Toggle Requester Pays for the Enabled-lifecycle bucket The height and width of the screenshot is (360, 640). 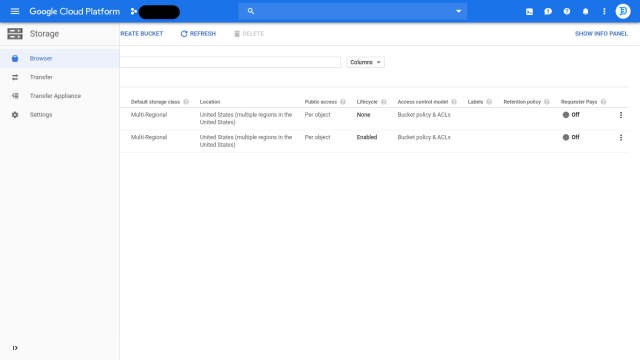(x=571, y=137)
